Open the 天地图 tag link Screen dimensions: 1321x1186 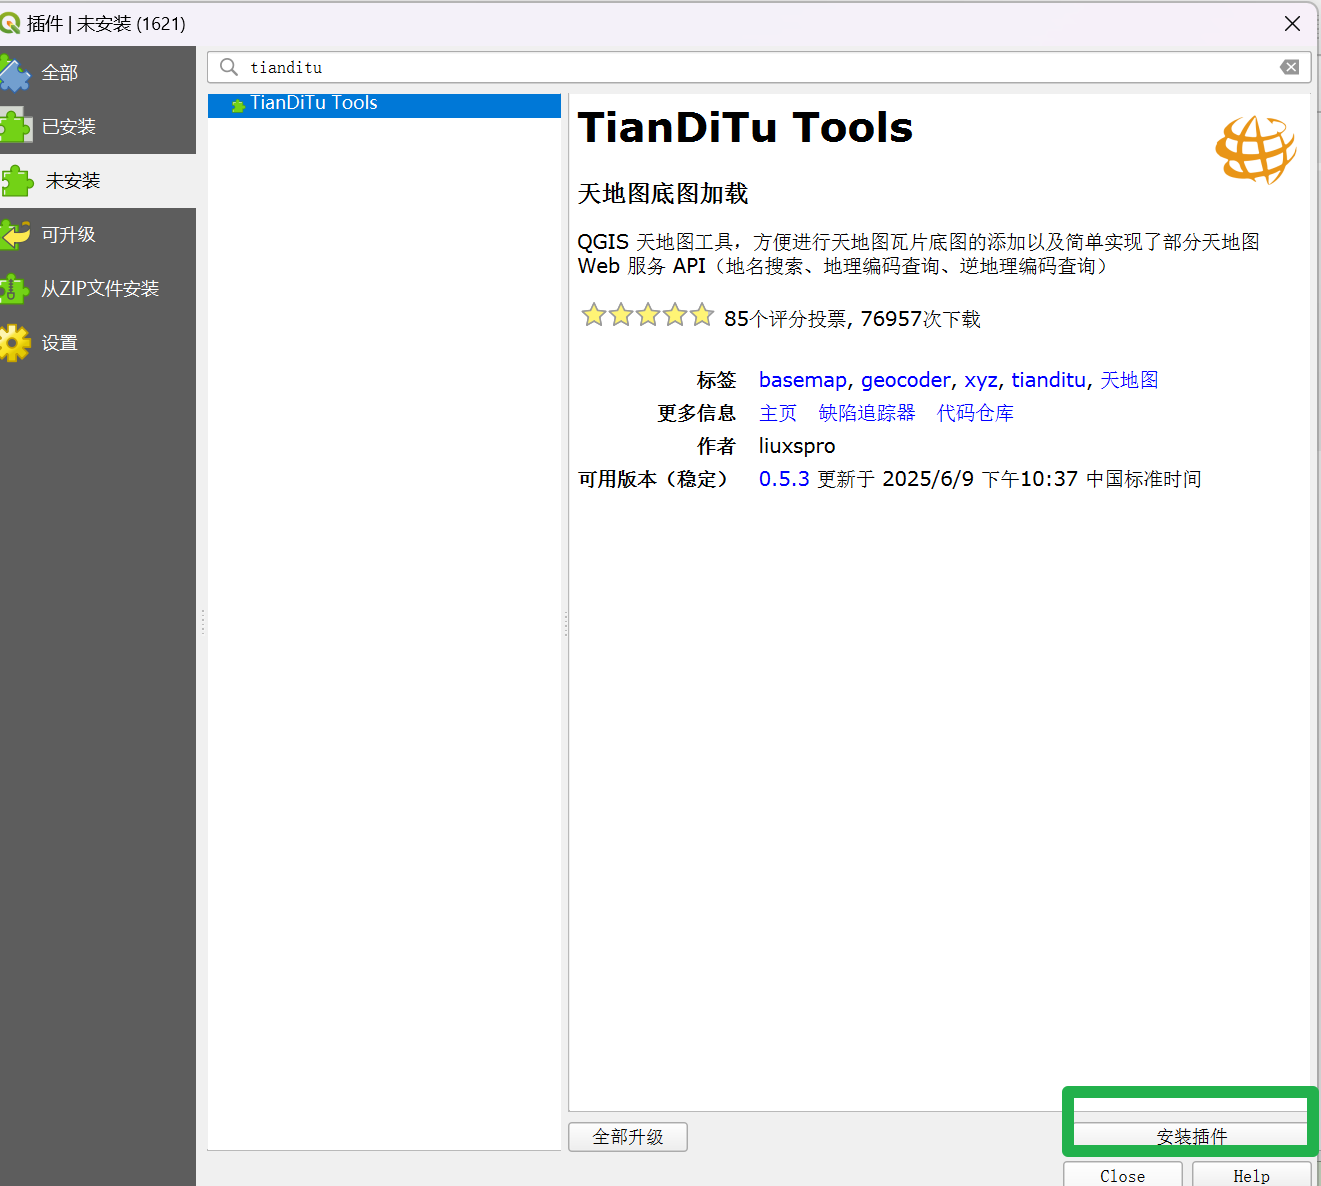pos(1129,380)
